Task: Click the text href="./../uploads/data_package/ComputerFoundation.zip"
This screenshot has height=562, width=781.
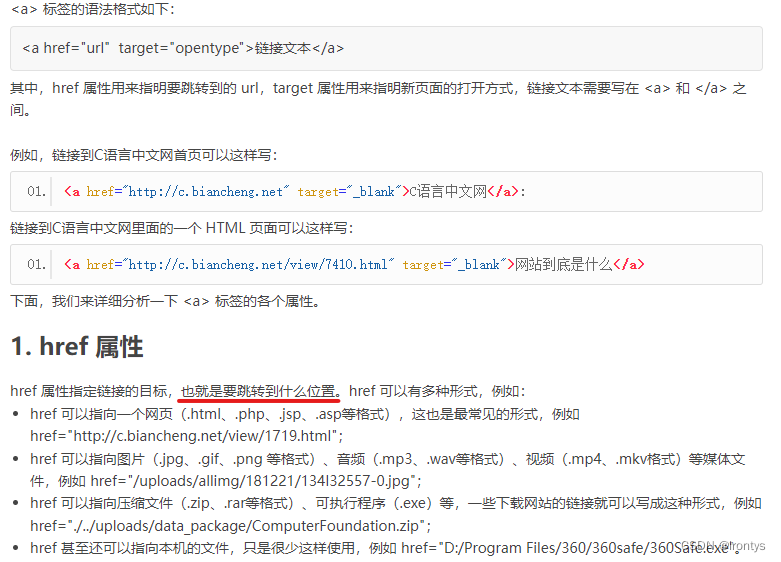Action: pos(231,526)
